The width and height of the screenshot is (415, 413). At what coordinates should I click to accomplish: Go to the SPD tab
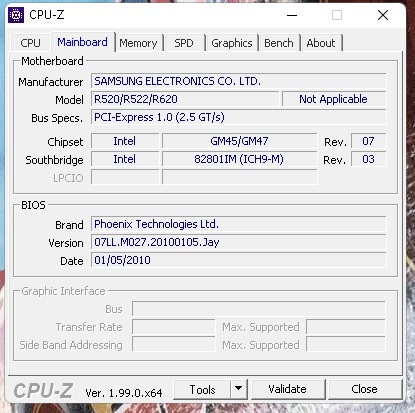pyautogui.click(x=184, y=43)
